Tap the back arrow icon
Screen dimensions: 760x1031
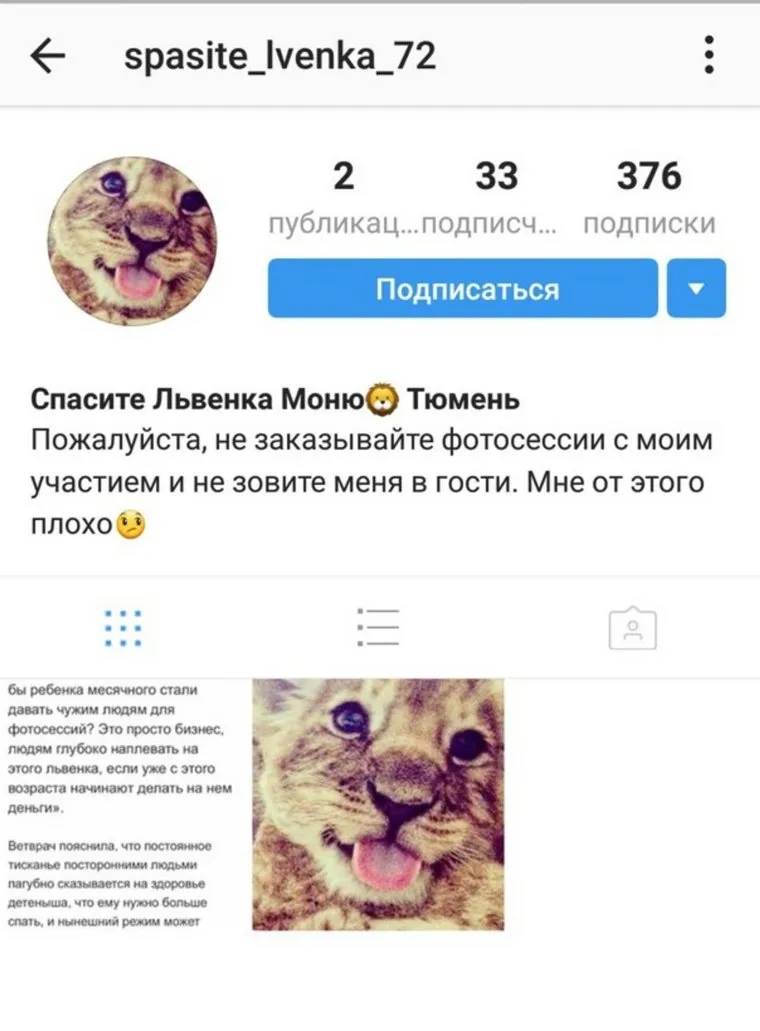48,56
